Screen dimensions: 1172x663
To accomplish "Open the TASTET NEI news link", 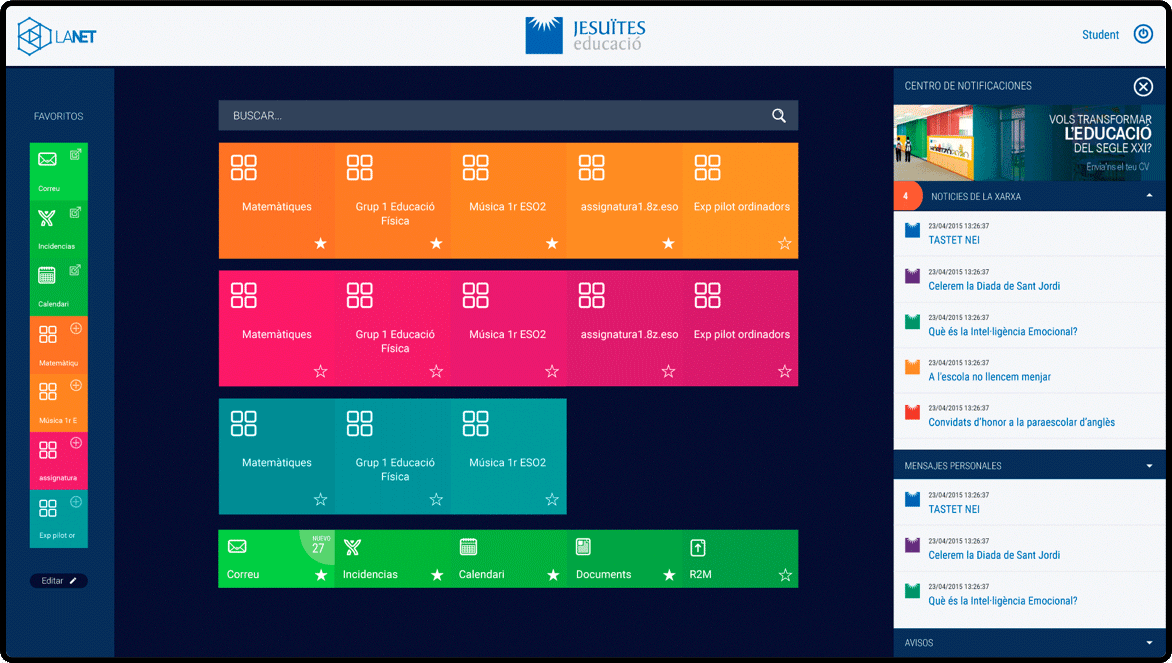I will (954, 240).
